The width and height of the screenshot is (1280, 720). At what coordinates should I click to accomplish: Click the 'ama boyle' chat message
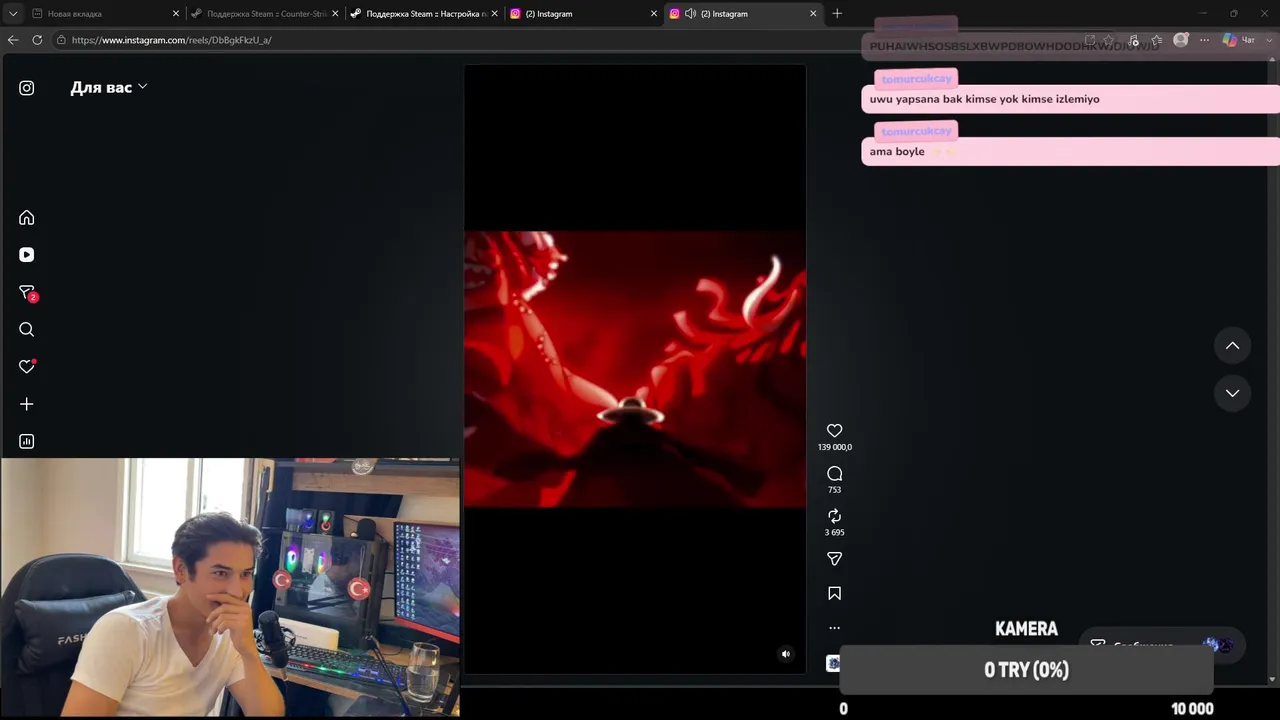click(x=1070, y=152)
